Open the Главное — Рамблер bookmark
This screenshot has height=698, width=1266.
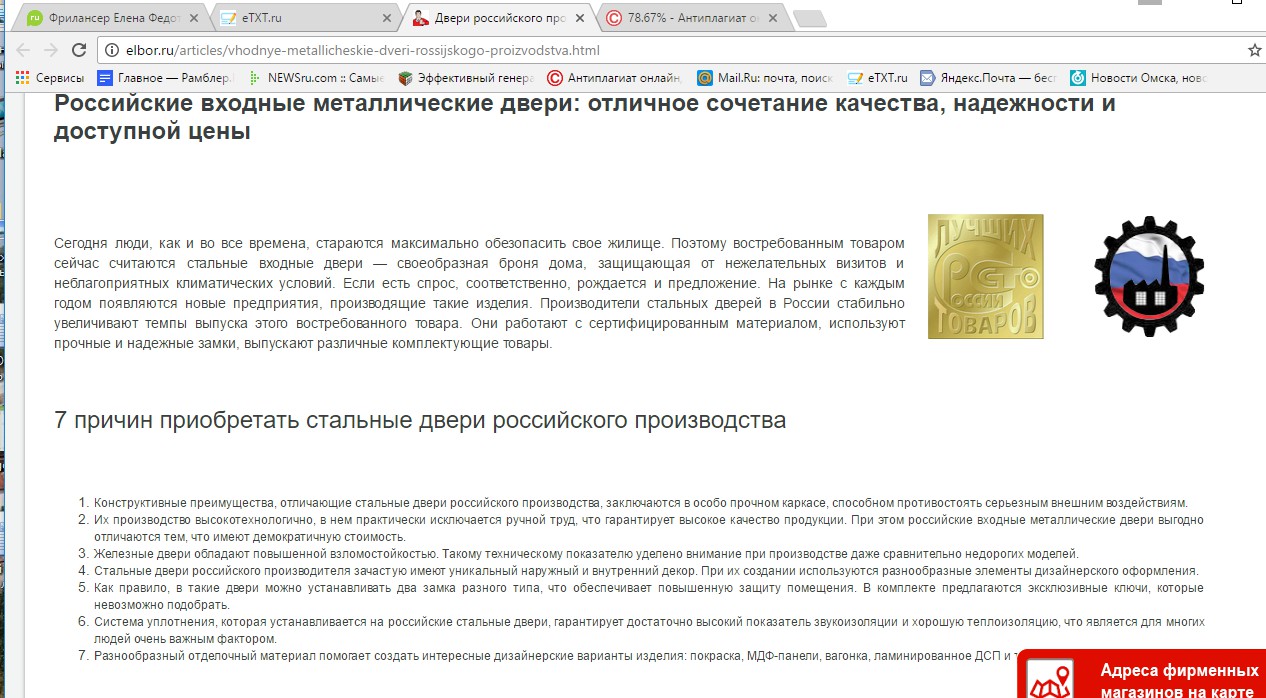click(166, 78)
